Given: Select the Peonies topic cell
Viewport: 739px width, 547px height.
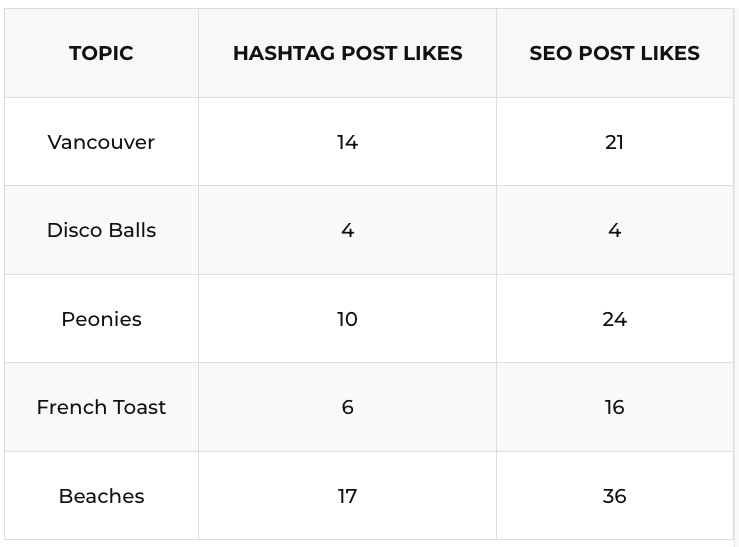Looking at the screenshot, I should [x=101, y=319].
